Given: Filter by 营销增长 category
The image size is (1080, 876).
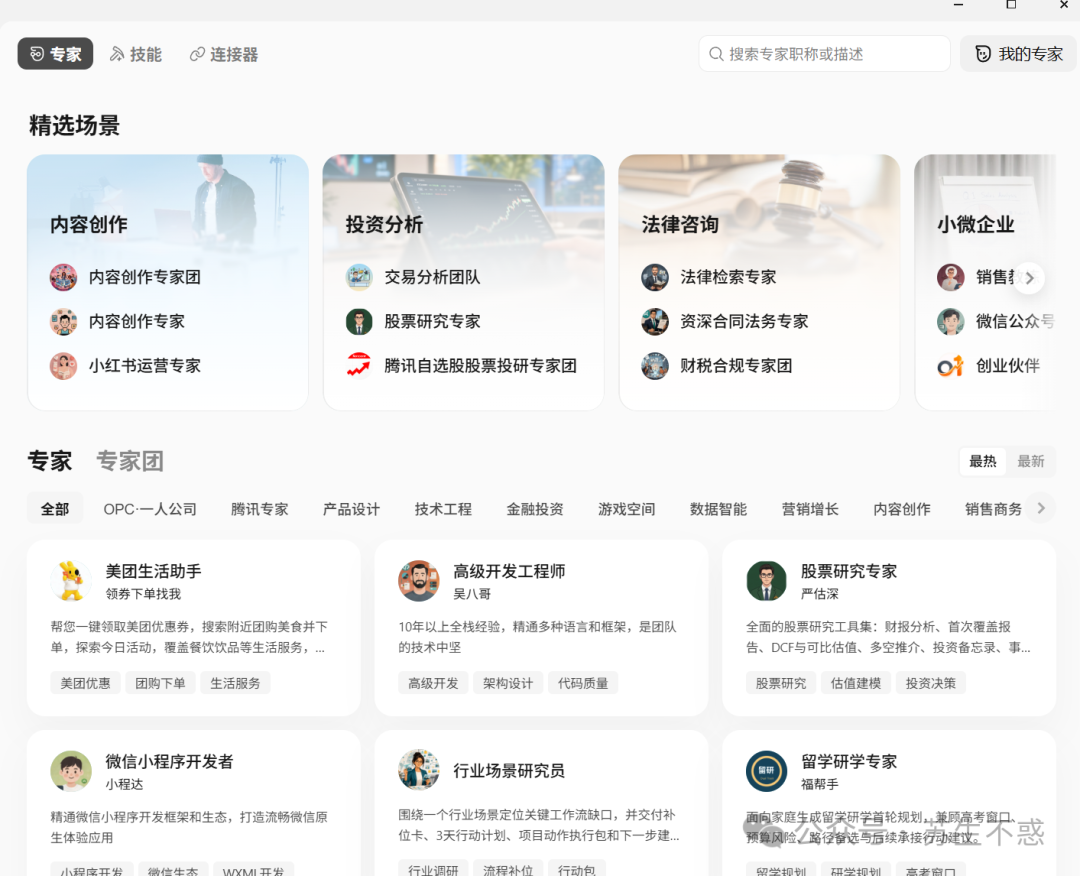Looking at the screenshot, I should click(x=810, y=509).
